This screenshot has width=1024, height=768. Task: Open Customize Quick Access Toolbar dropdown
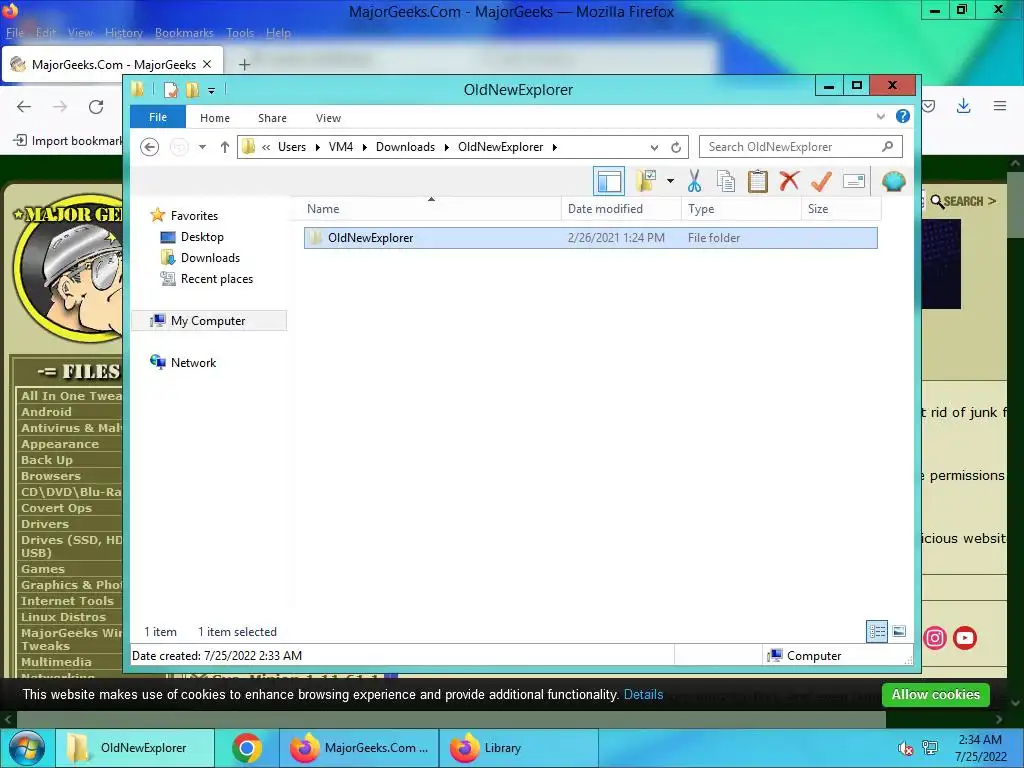(211, 91)
